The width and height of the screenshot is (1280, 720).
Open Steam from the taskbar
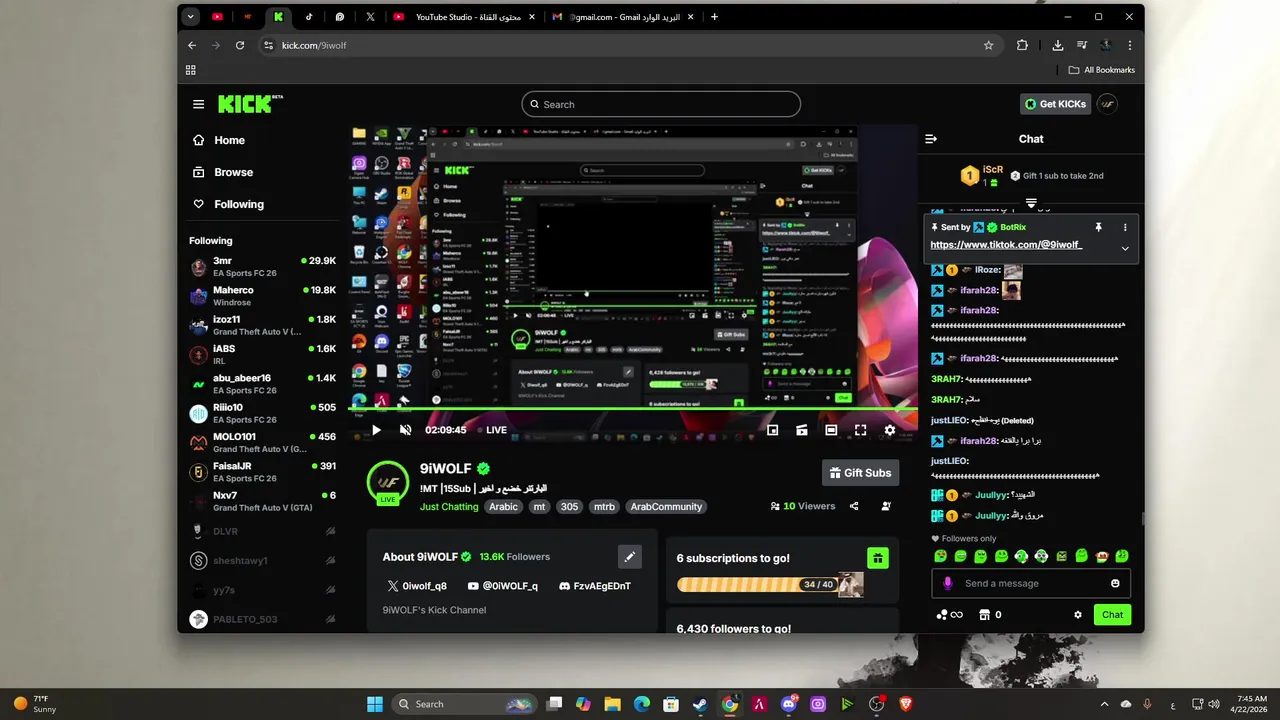(x=700, y=704)
